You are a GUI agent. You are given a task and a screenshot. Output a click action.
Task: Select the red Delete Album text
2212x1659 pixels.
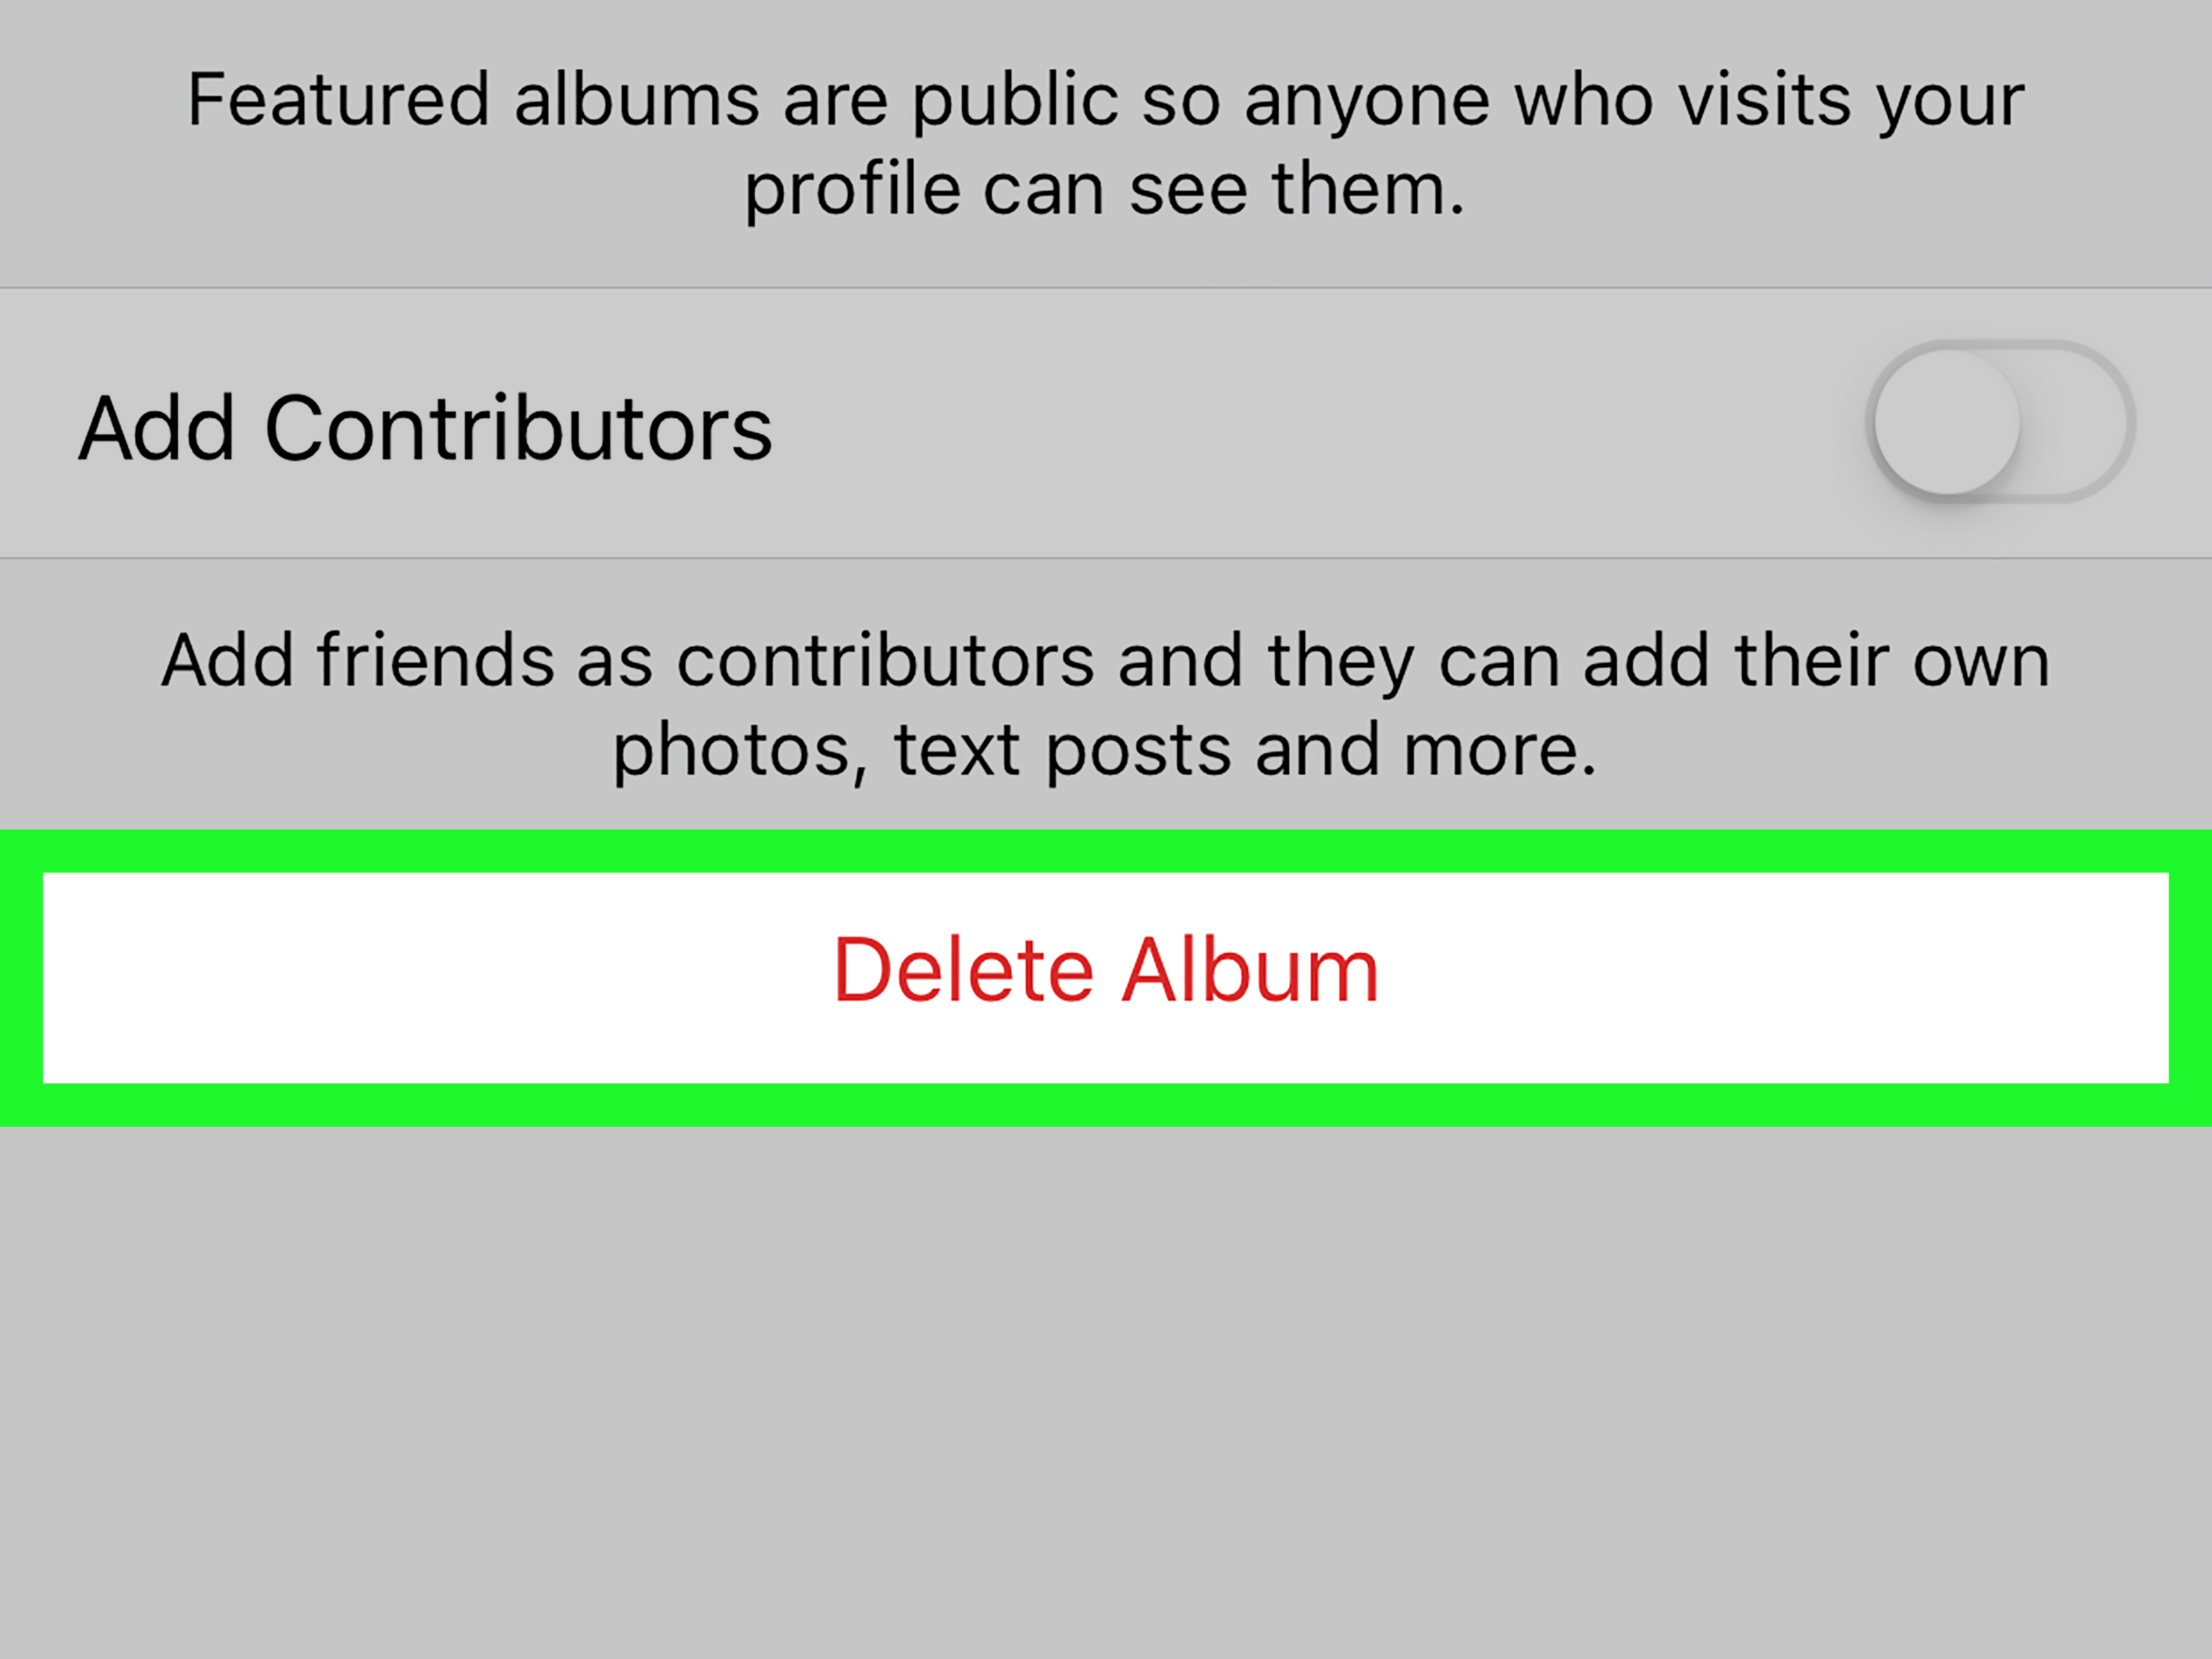(1106, 967)
